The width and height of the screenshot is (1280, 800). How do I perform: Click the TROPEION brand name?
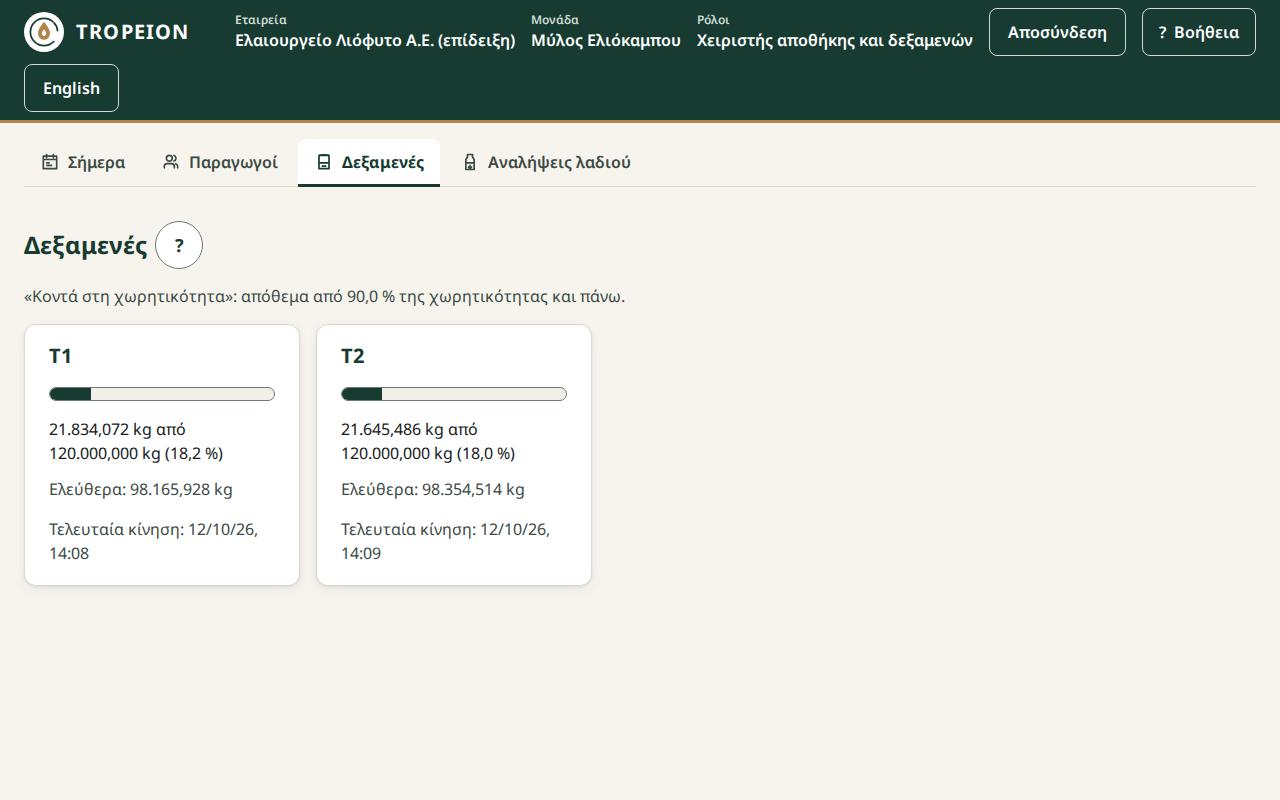[132, 32]
